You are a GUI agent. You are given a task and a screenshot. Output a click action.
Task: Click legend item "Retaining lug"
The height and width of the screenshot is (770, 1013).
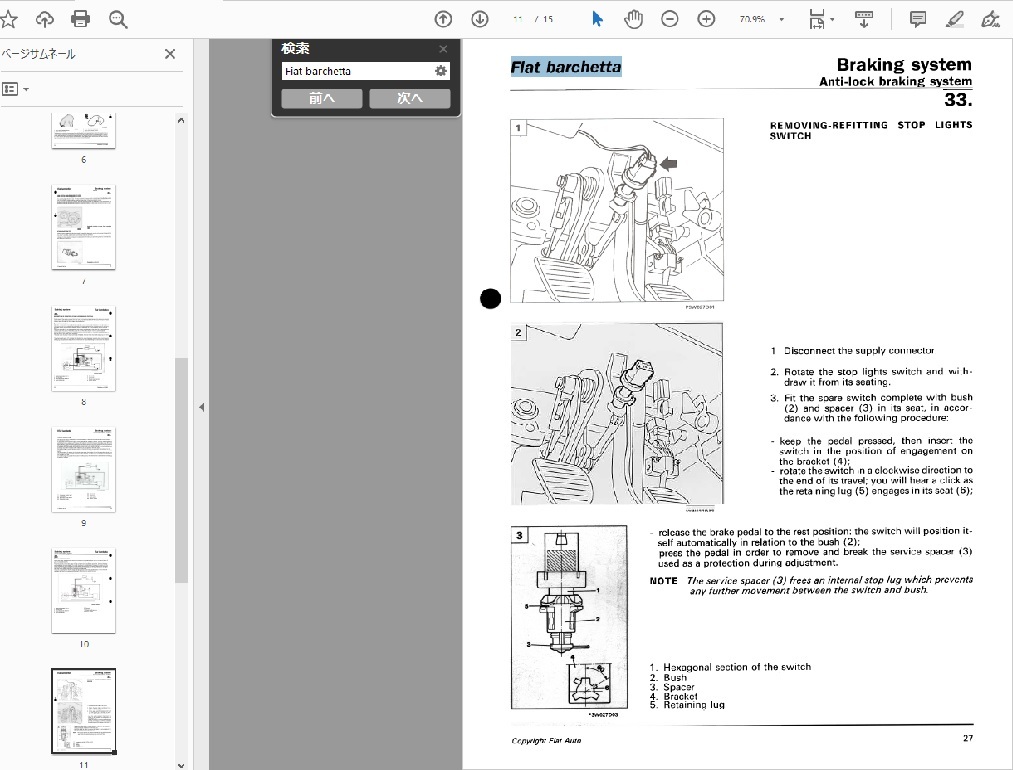pyautogui.click(x=694, y=705)
